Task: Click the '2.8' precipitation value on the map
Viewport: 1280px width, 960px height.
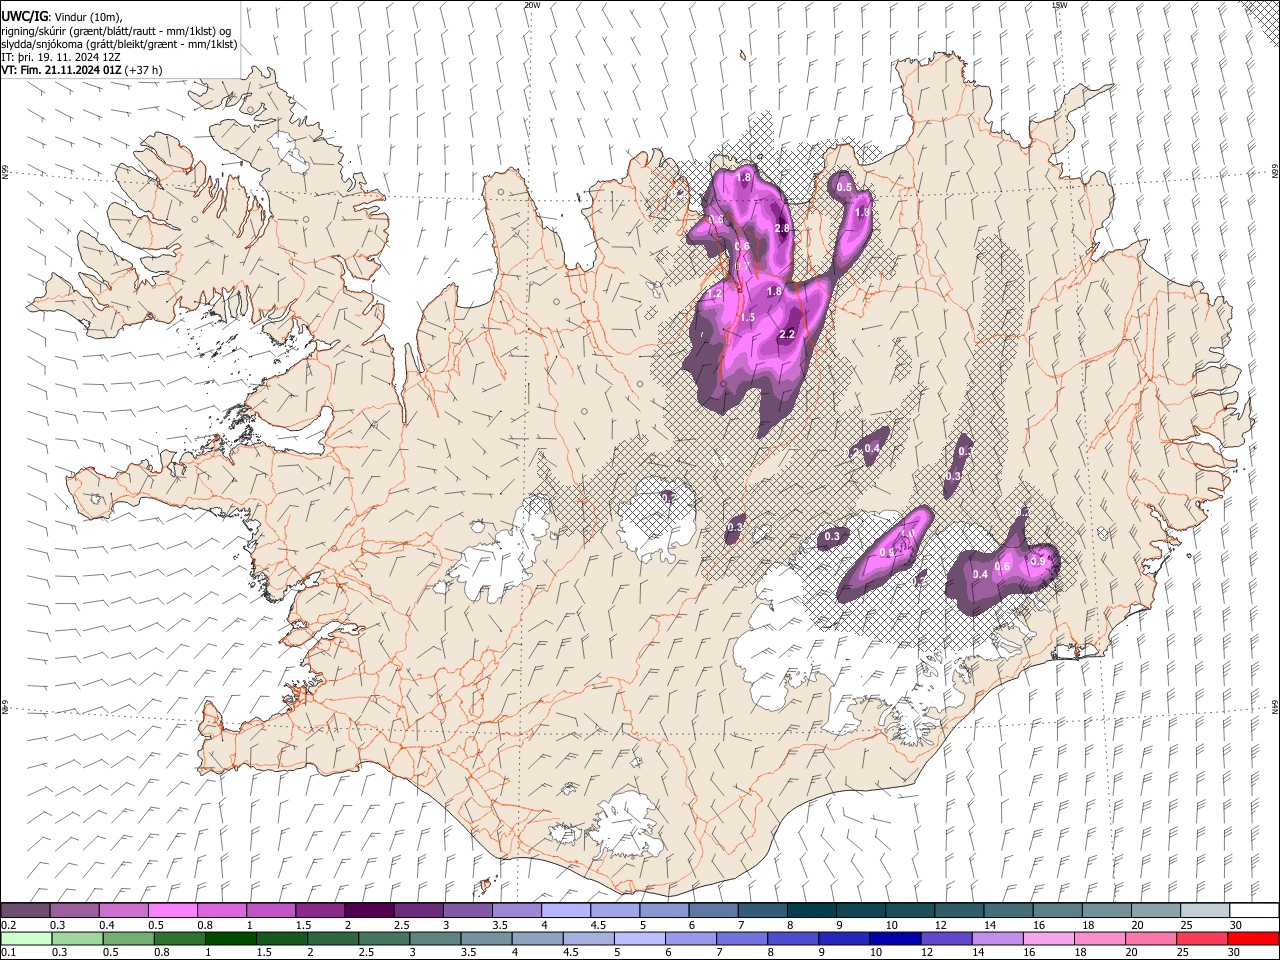Action: point(782,229)
